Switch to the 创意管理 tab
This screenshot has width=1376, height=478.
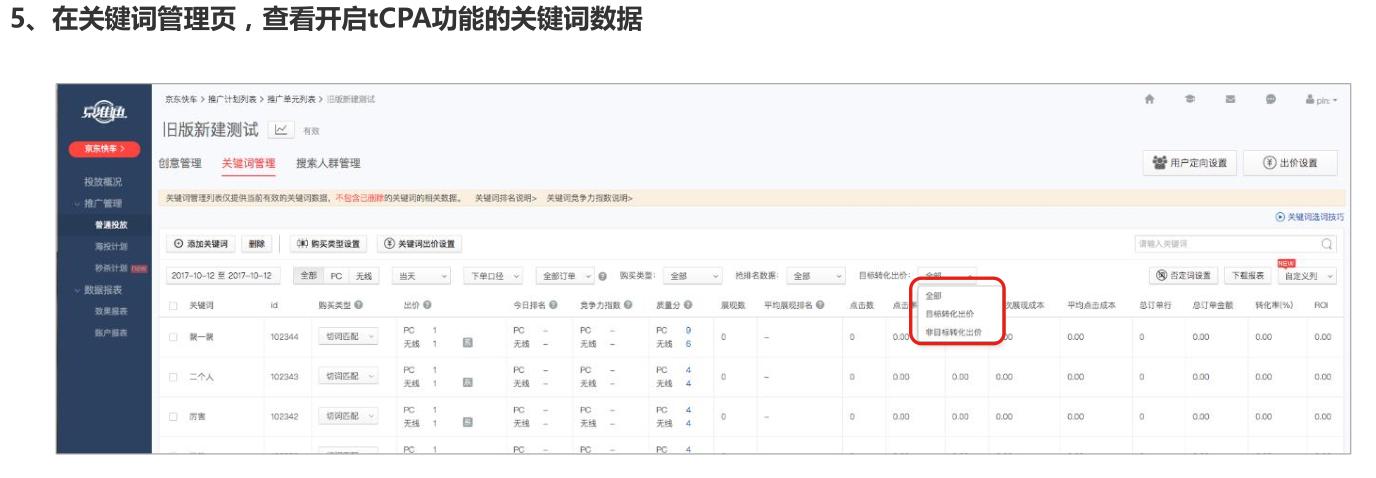click(x=181, y=163)
